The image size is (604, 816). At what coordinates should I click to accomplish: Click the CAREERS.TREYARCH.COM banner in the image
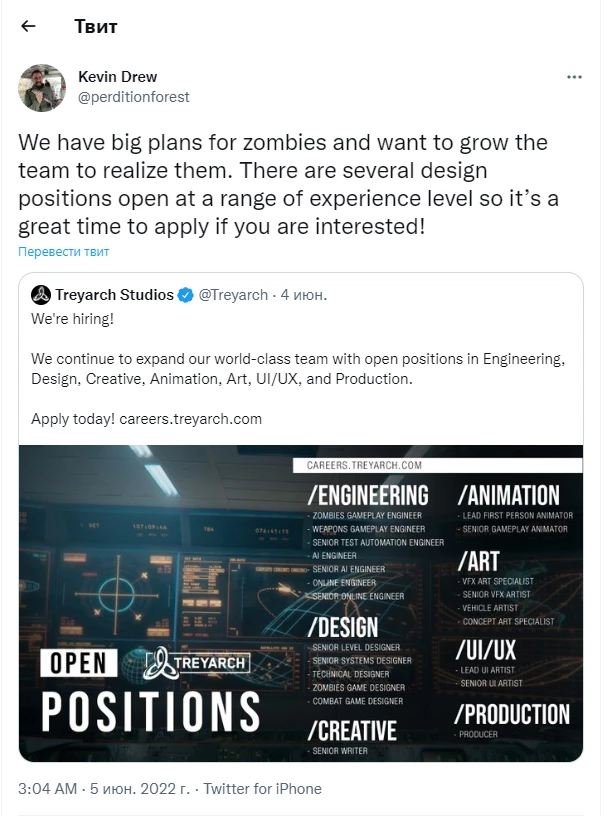point(366,463)
